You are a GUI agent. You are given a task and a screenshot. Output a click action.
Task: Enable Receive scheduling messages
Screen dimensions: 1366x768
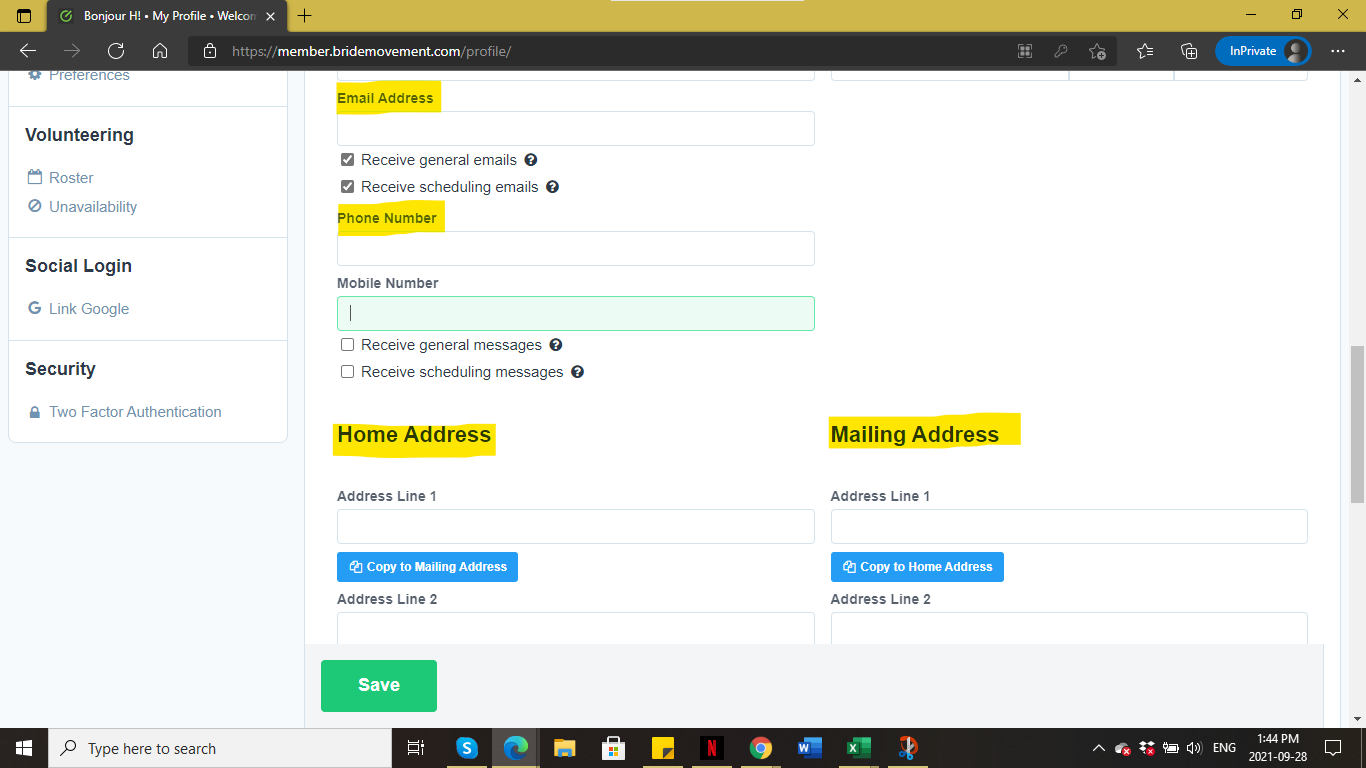[347, 372]
